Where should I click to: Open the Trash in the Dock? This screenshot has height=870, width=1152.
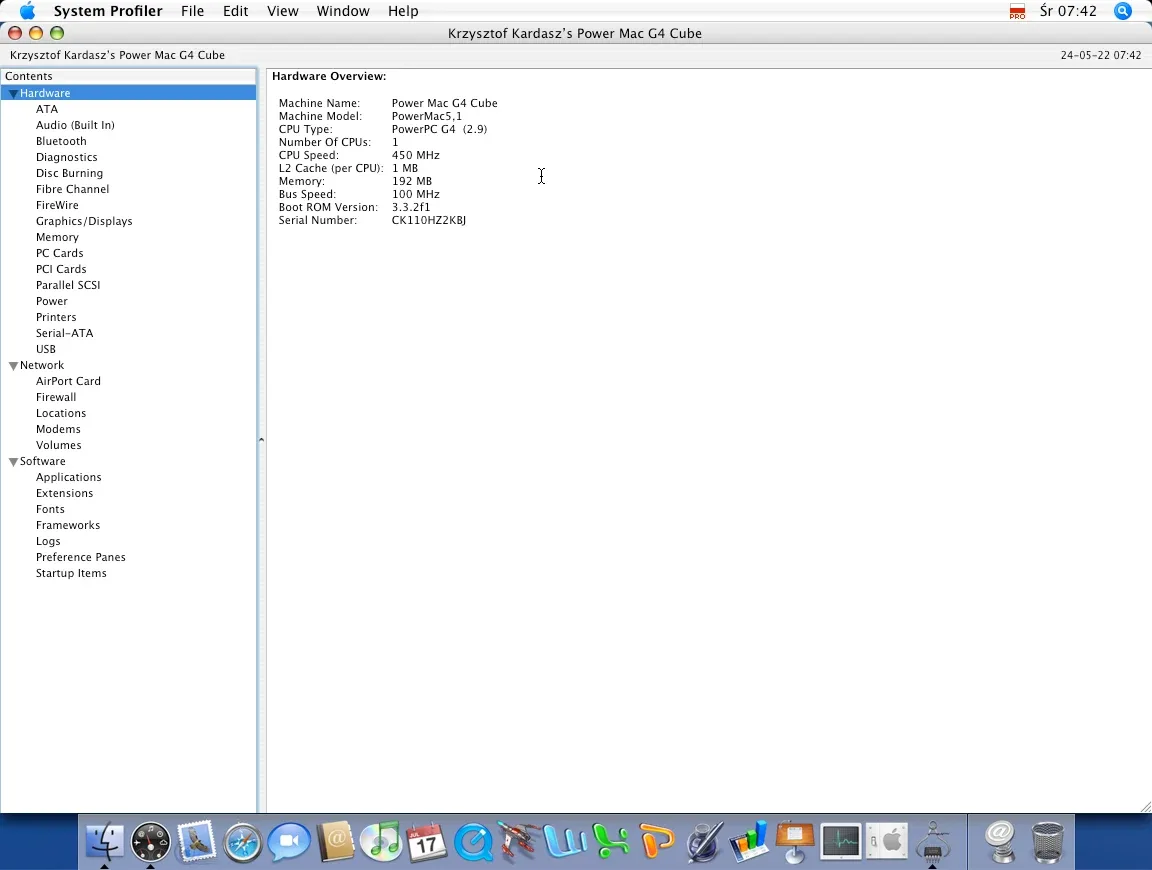pos(1047,842)
